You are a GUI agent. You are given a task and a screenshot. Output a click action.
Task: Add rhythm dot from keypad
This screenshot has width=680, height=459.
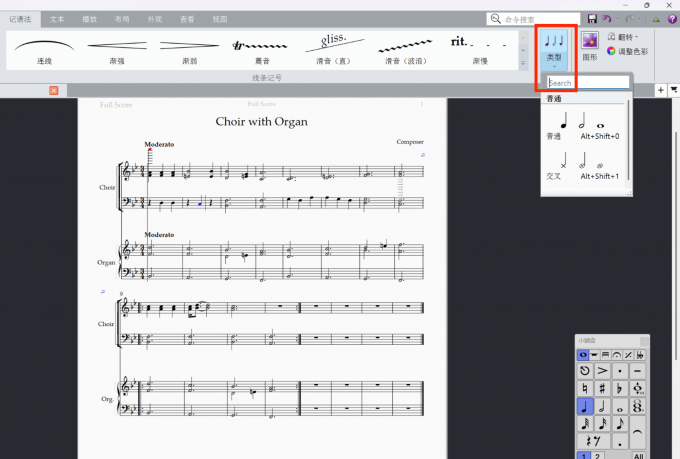point(620,441)
